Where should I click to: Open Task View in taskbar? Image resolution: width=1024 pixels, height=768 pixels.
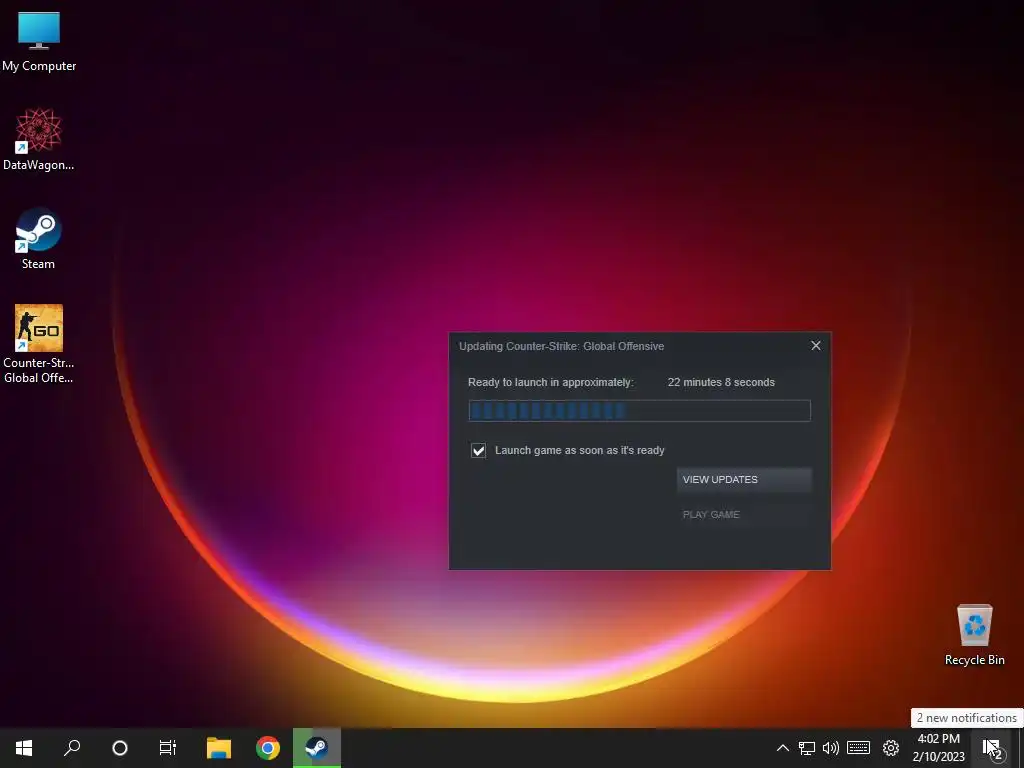[x=168, y=748]
